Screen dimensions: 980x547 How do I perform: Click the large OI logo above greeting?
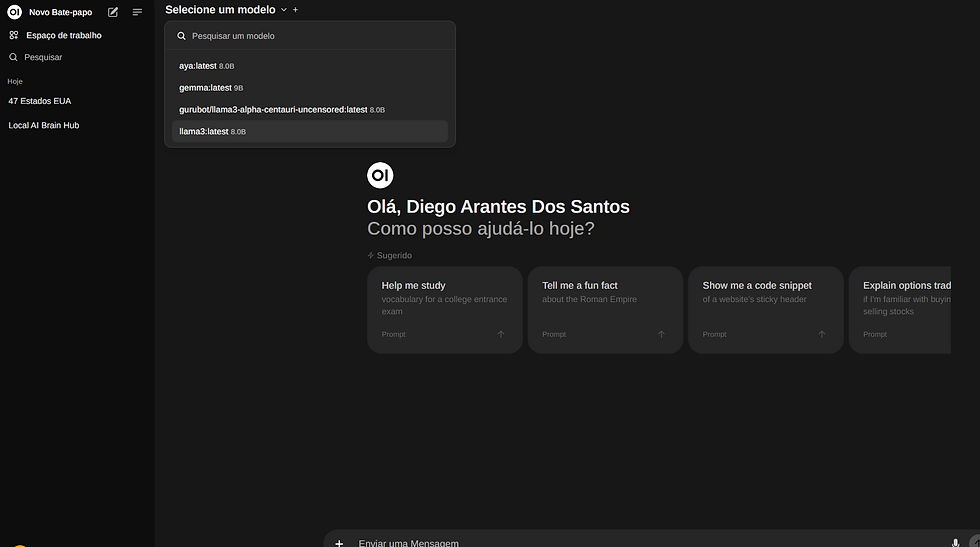click(x=380, y=175)
